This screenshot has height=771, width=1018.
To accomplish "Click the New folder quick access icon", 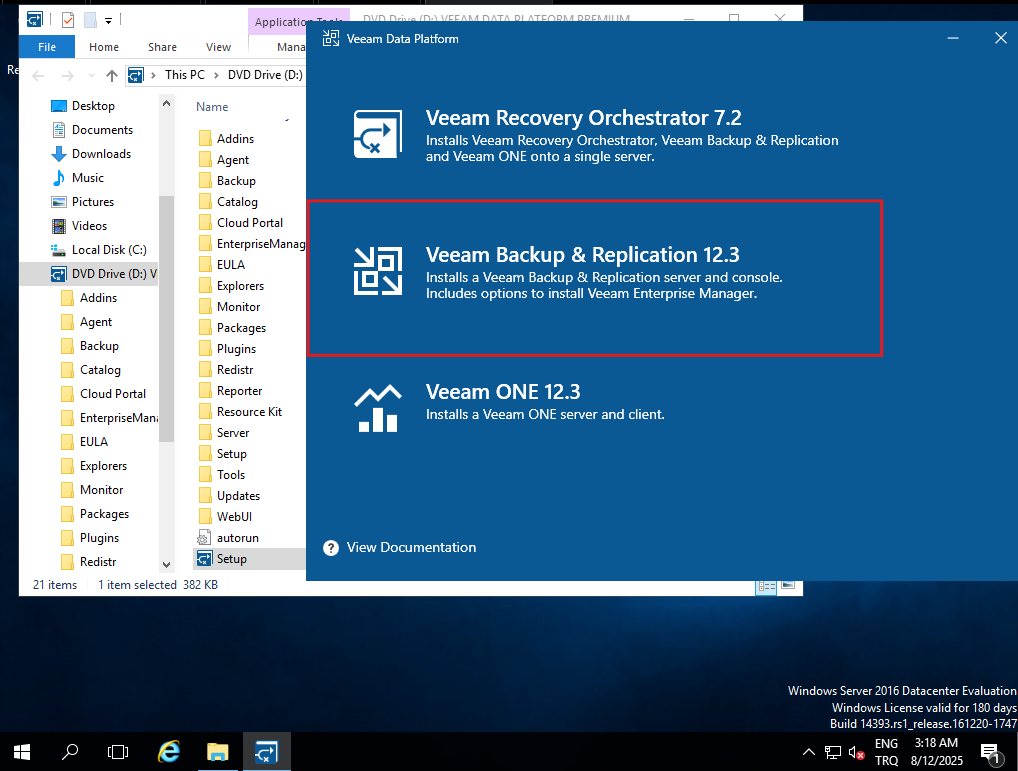I will pyautogui.click(x=90, y=20).
